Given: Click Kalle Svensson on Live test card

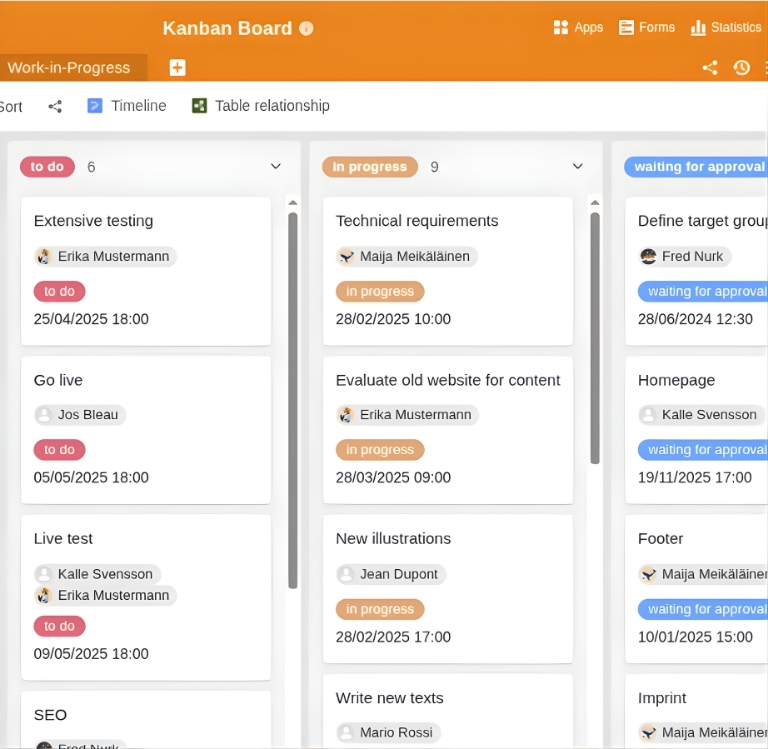Looking at the screenshot, I should coord(97,574).
